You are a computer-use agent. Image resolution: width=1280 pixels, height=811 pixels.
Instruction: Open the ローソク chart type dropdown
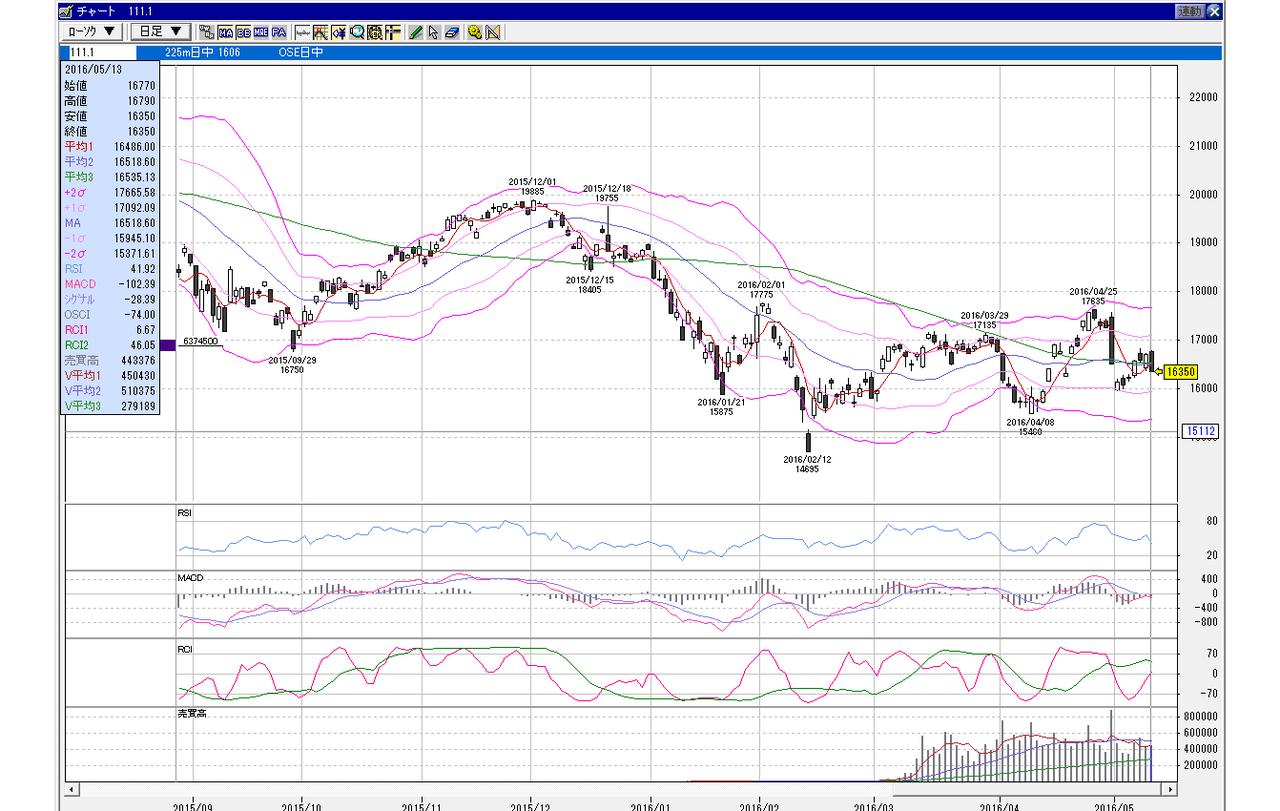point(92,32)
